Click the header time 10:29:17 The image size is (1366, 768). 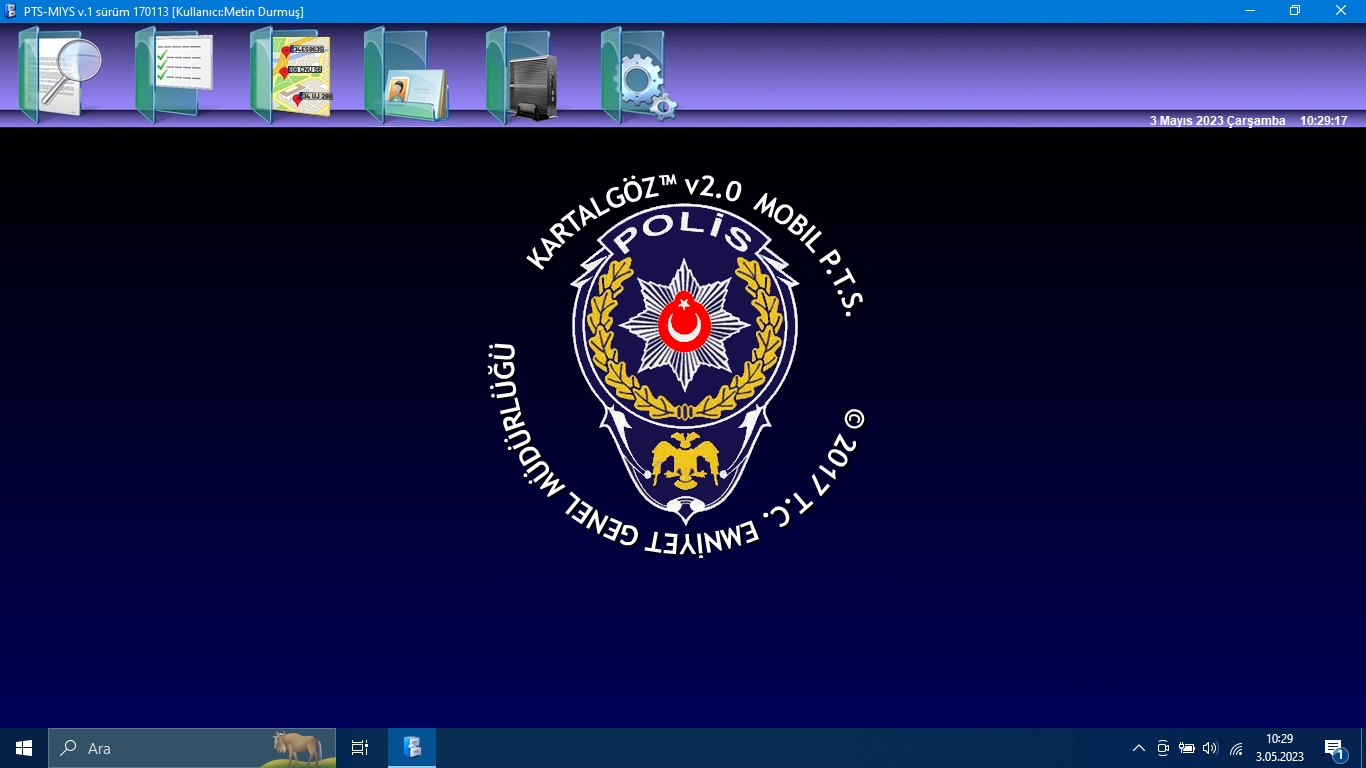pos(1324,121)
